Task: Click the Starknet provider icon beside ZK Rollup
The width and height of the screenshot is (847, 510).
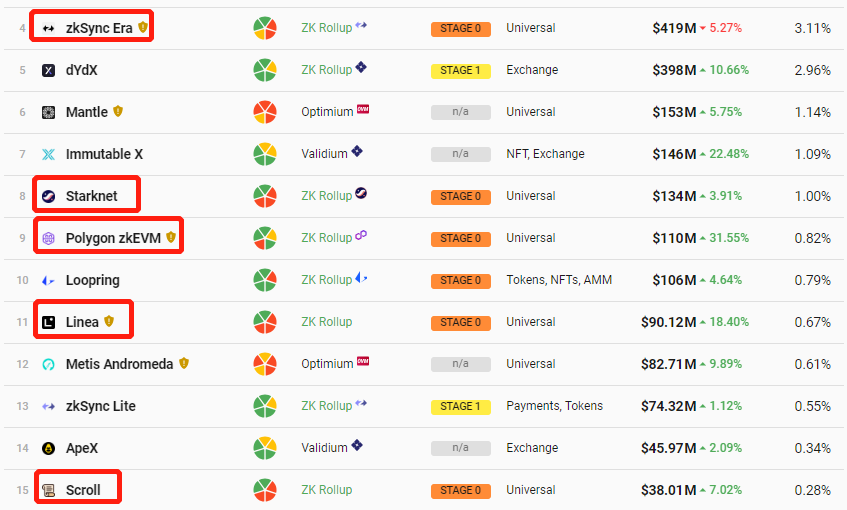Action: 361,193
